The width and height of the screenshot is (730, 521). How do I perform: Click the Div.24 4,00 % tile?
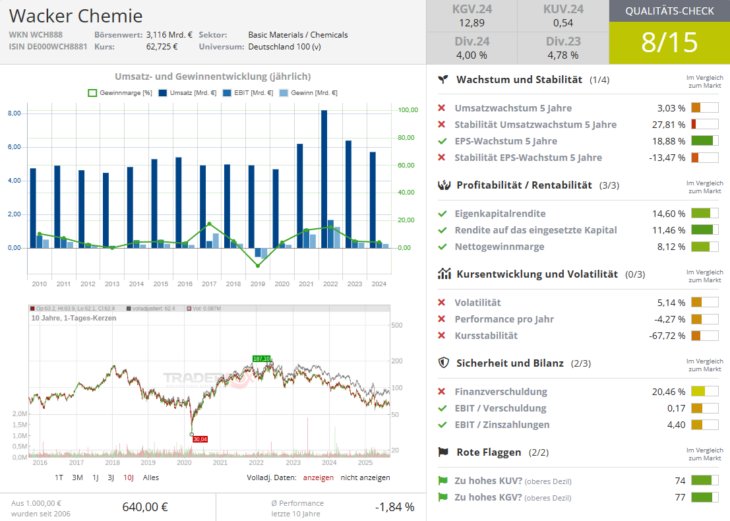[472, 48]
